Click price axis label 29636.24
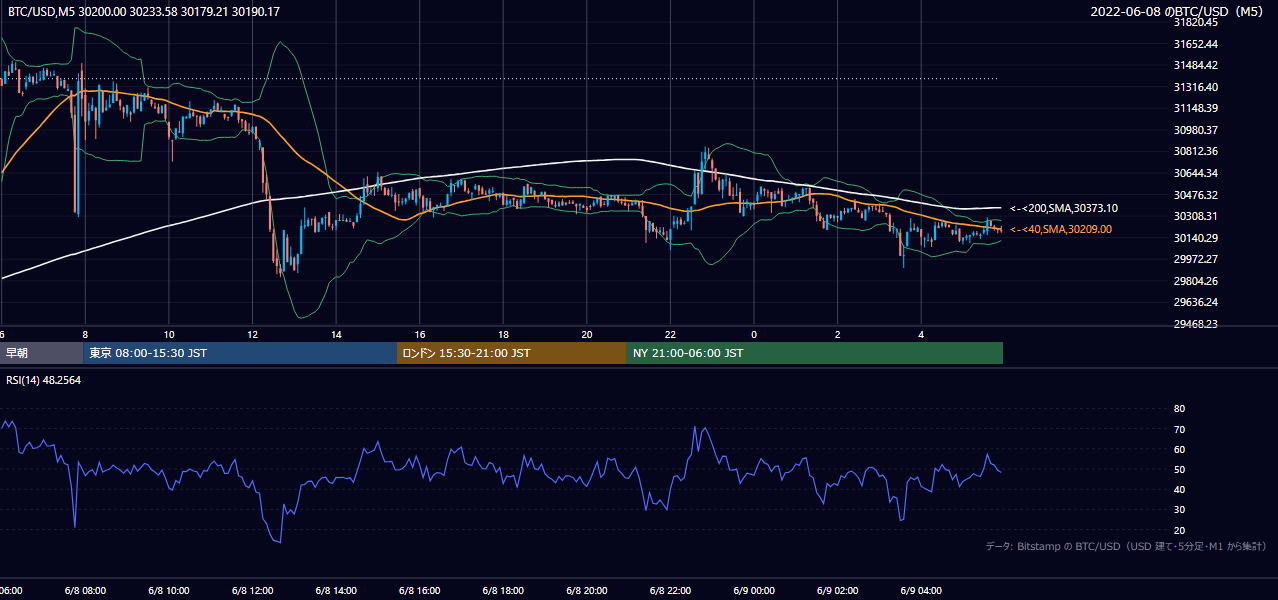1278x600 pixels. tap(1195, 302)
